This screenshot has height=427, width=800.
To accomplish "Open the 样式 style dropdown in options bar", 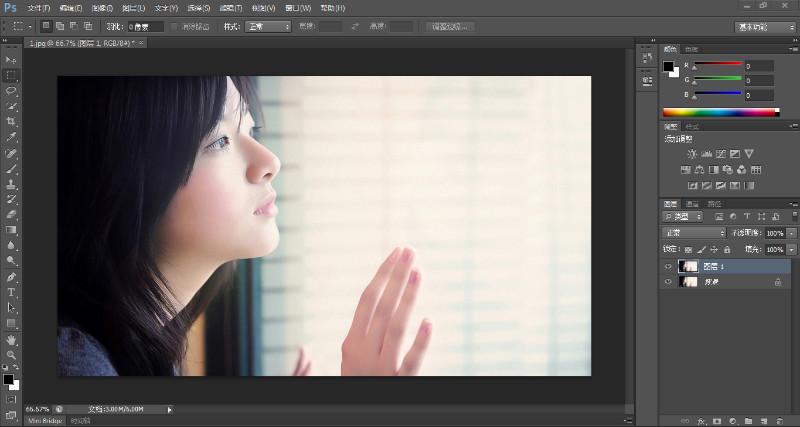I will [269, 26].
